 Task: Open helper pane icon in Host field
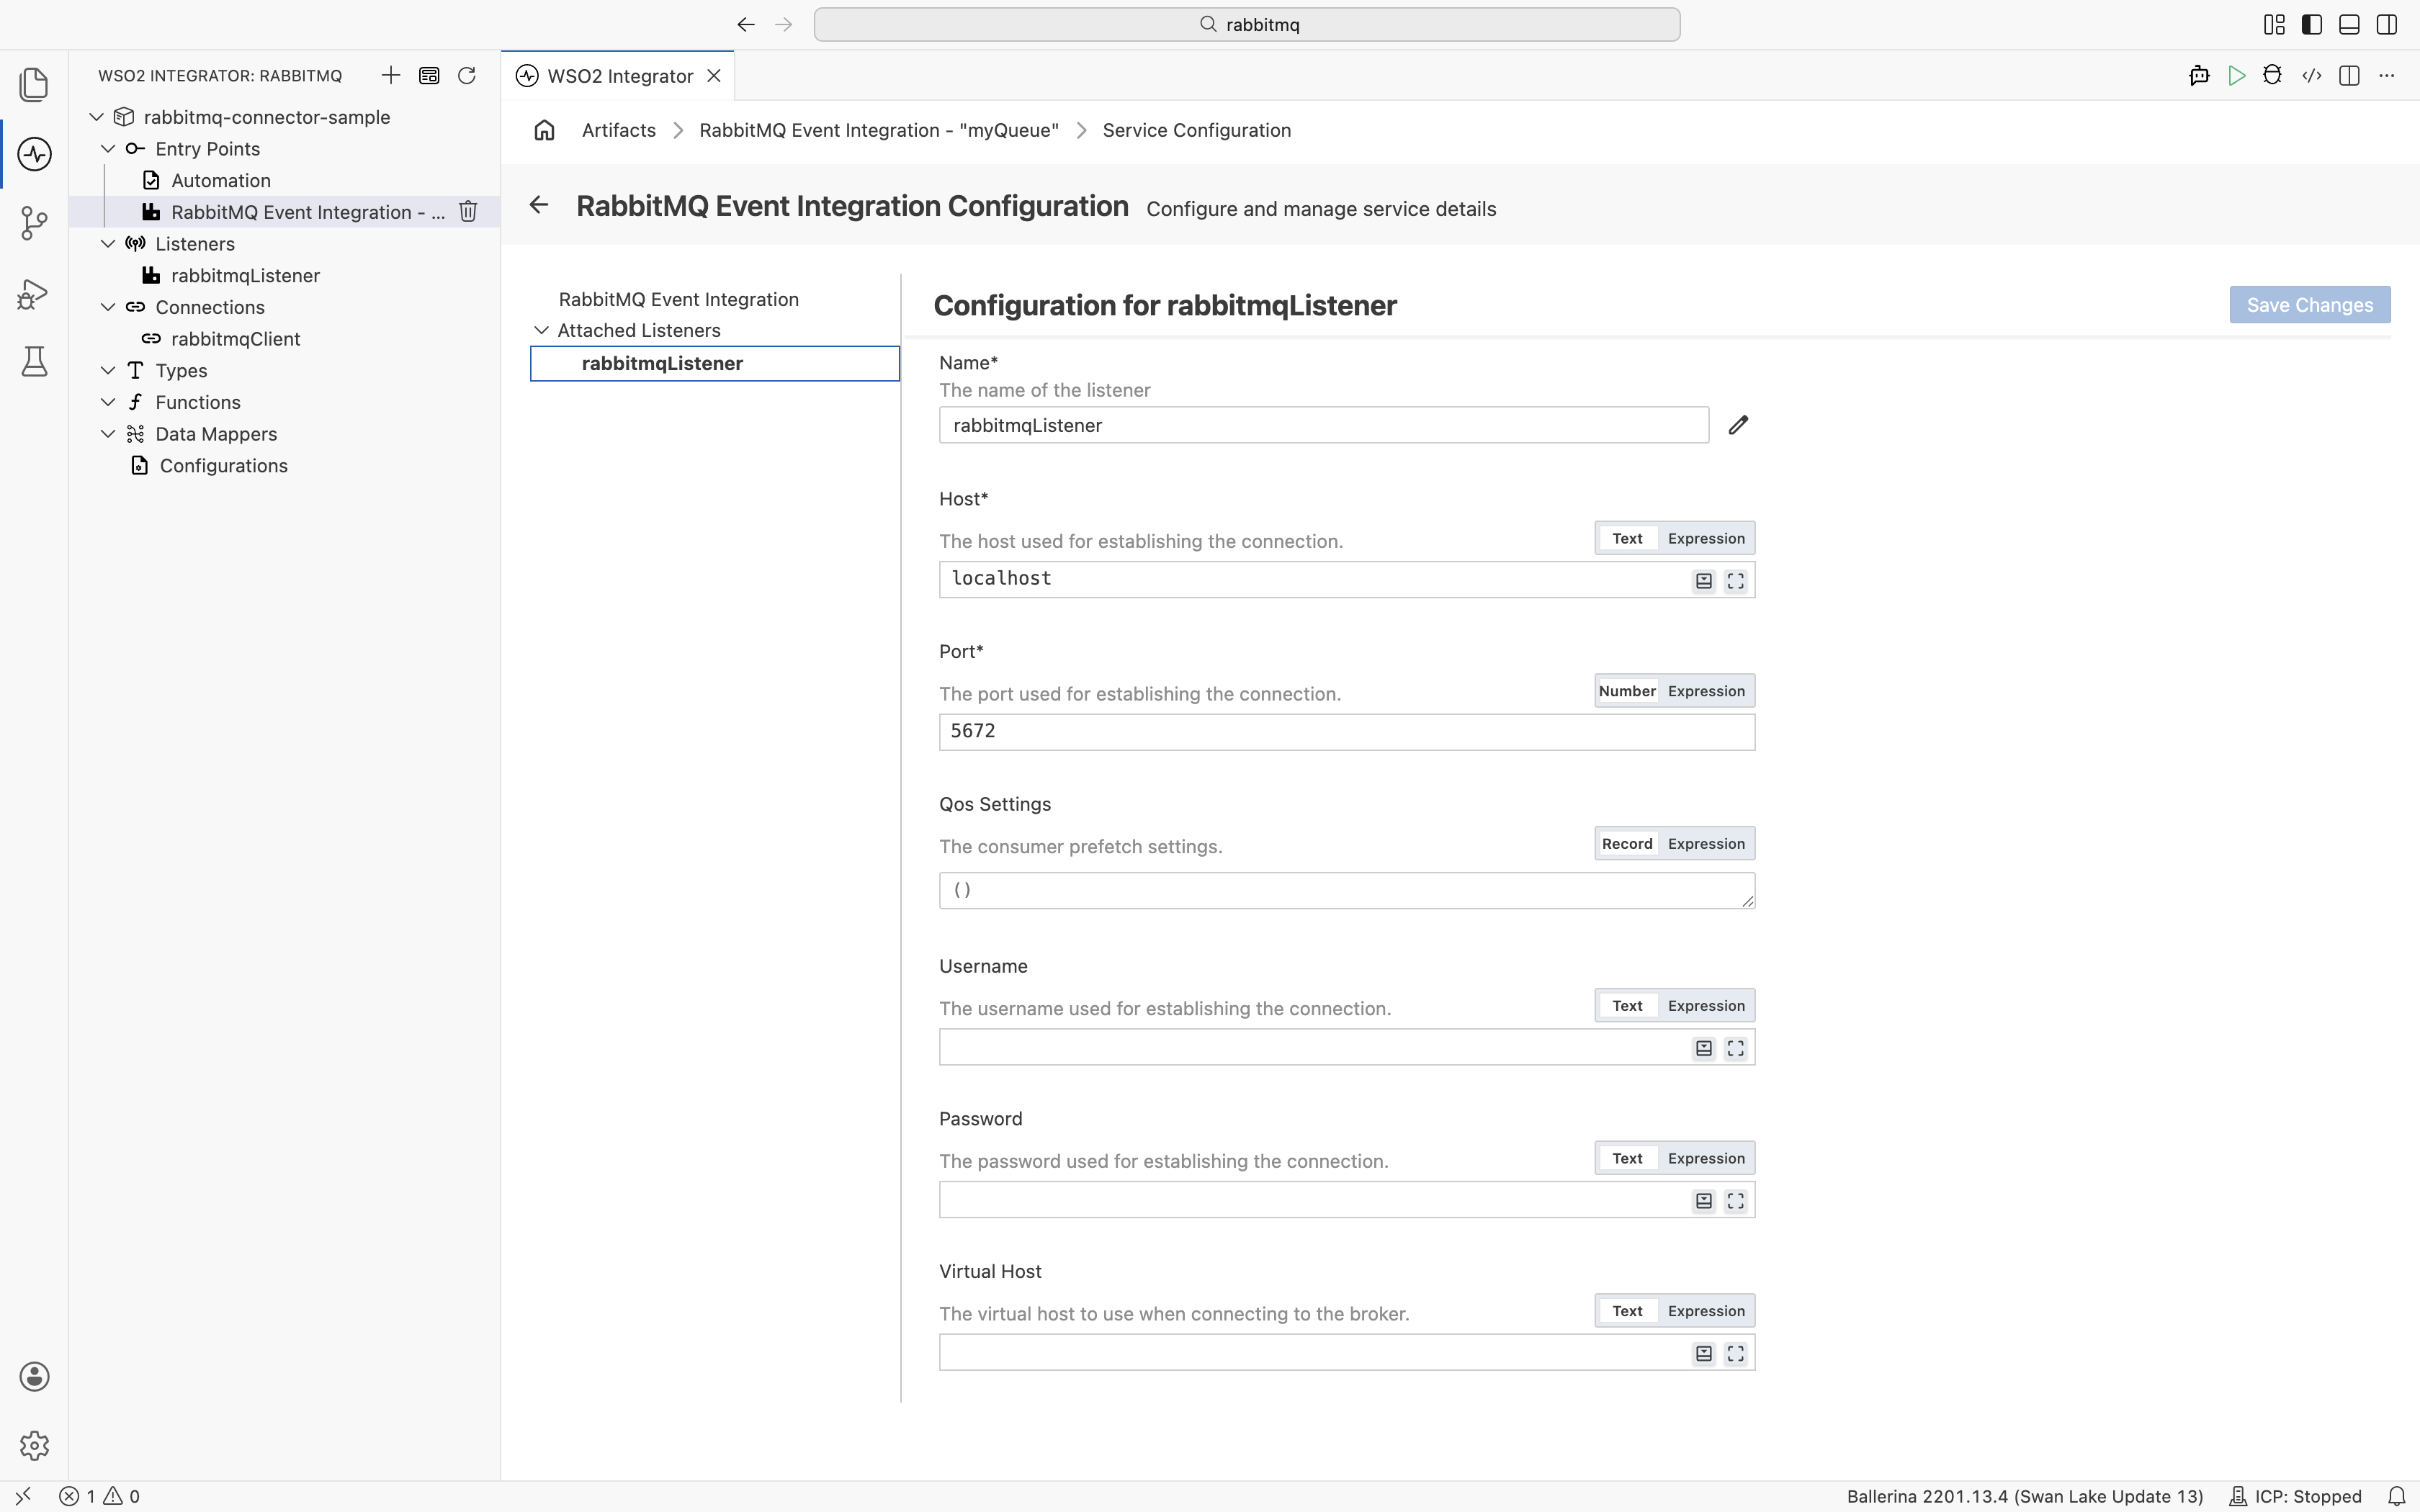tap(1704, 581)
